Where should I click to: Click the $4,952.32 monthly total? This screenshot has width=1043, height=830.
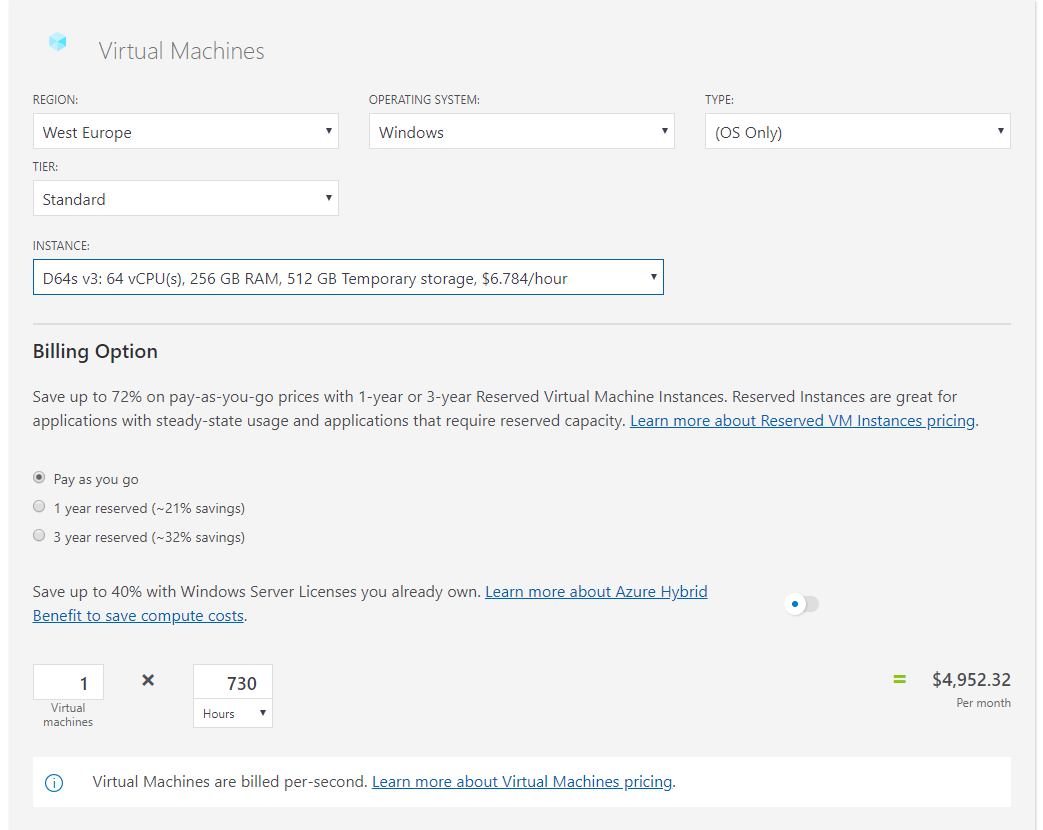pos(971,680)
